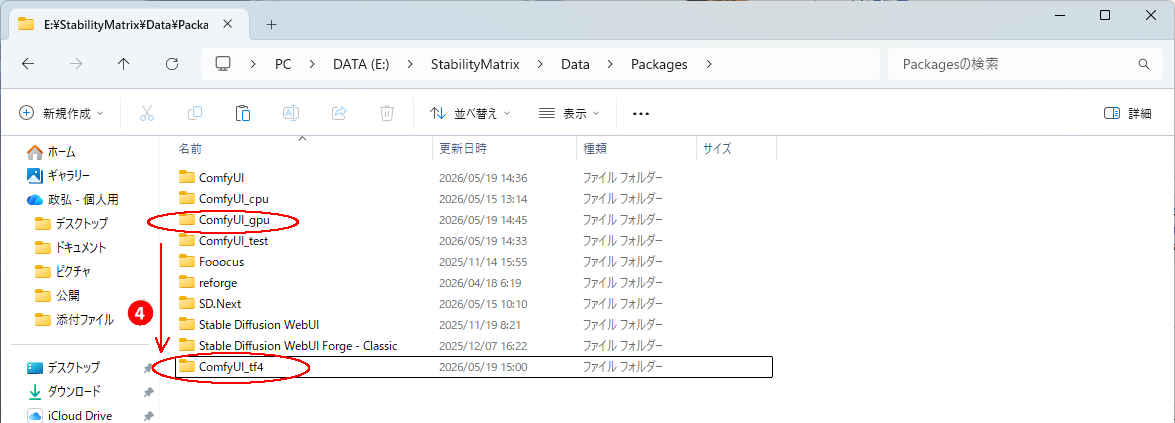Screen dimensions: 1175x423
Task: Refresh the Packages folder view
Action: click(x=172, y=64)
